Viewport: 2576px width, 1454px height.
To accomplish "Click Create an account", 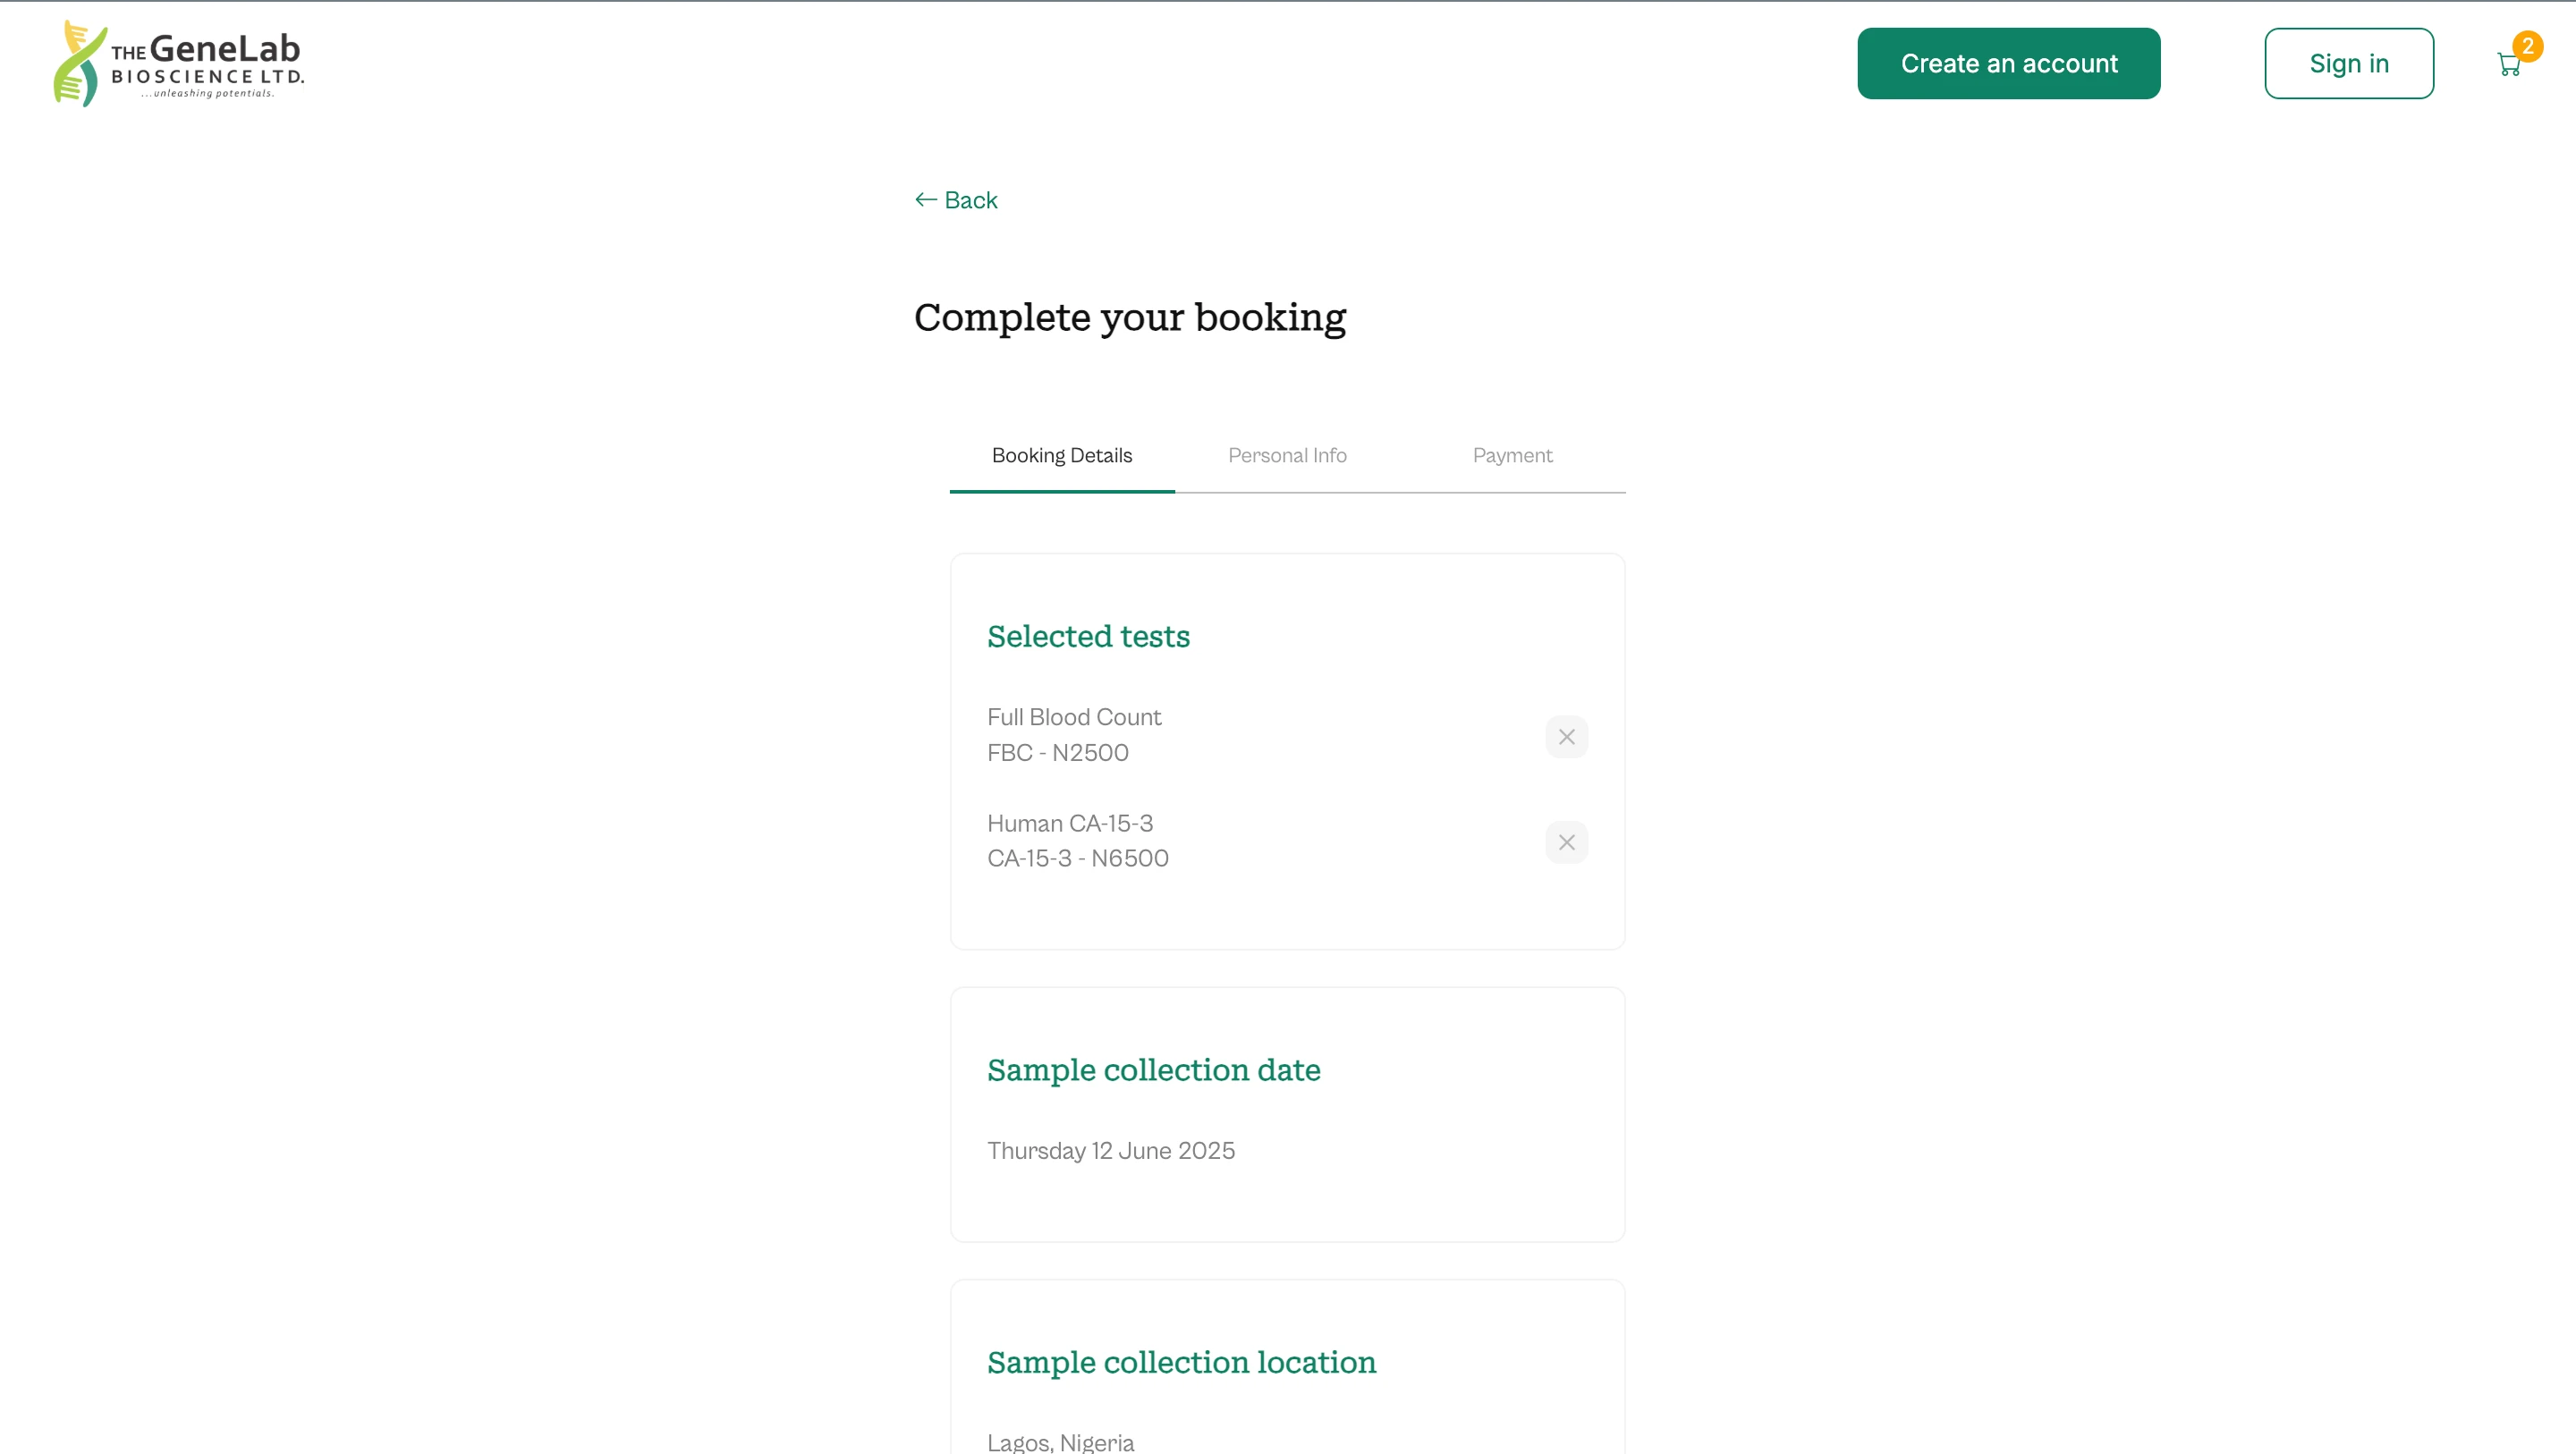I will [x=2009, y=63].
